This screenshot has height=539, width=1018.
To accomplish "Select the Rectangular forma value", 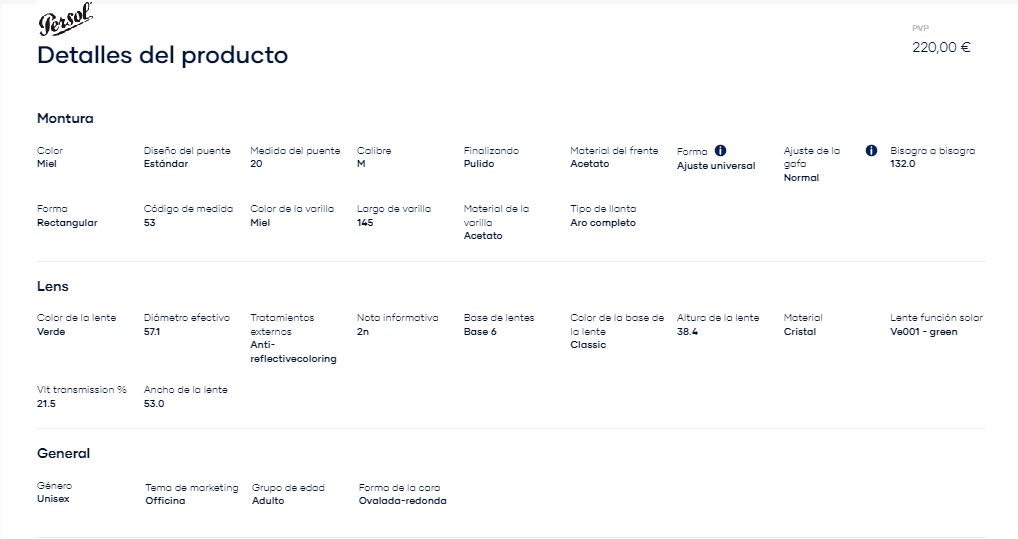I will [x=67, y=223].
